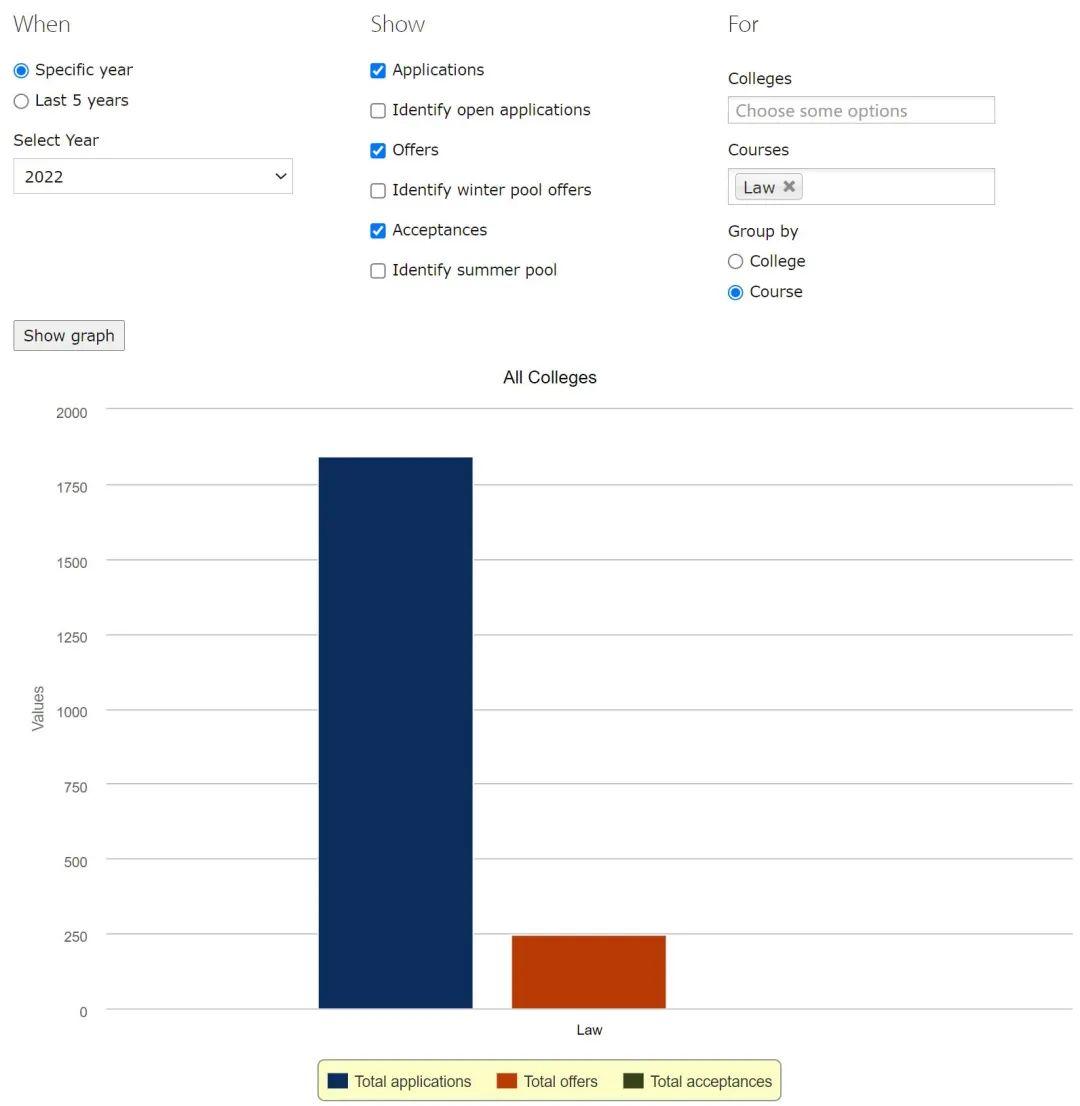Open the Select Year dropdown
Image resolution: width=1080 pixels, height=1106 pixels.
tap(153, 177)
